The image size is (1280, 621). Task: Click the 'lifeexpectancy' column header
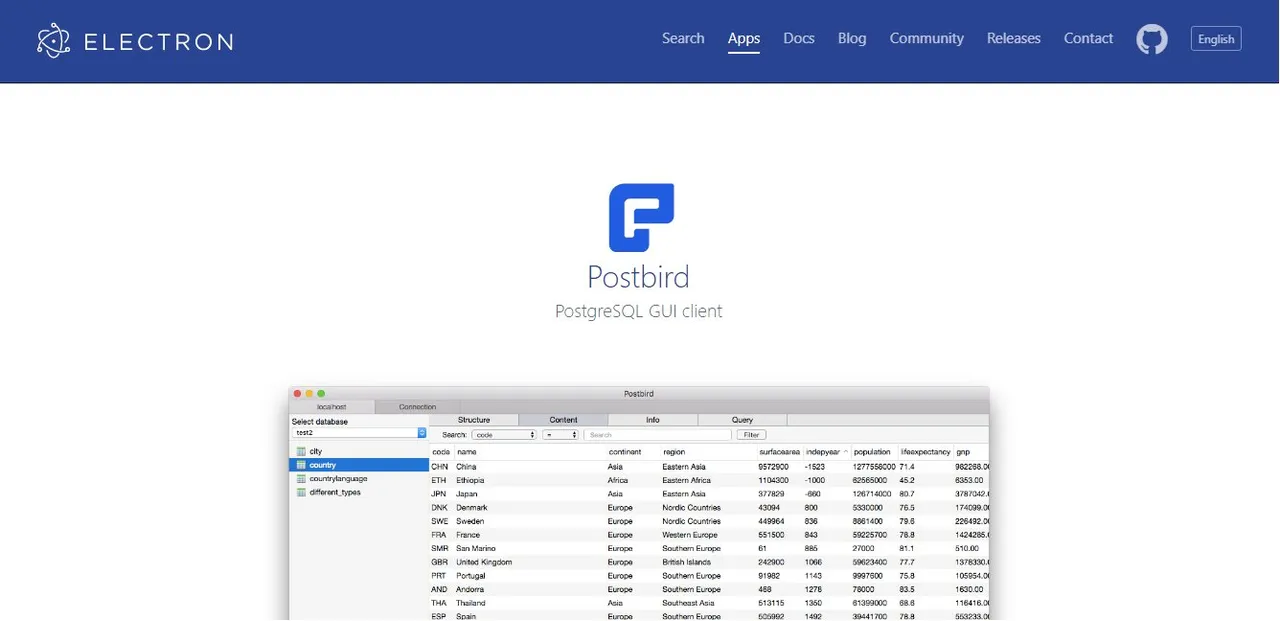click(925, 452)
